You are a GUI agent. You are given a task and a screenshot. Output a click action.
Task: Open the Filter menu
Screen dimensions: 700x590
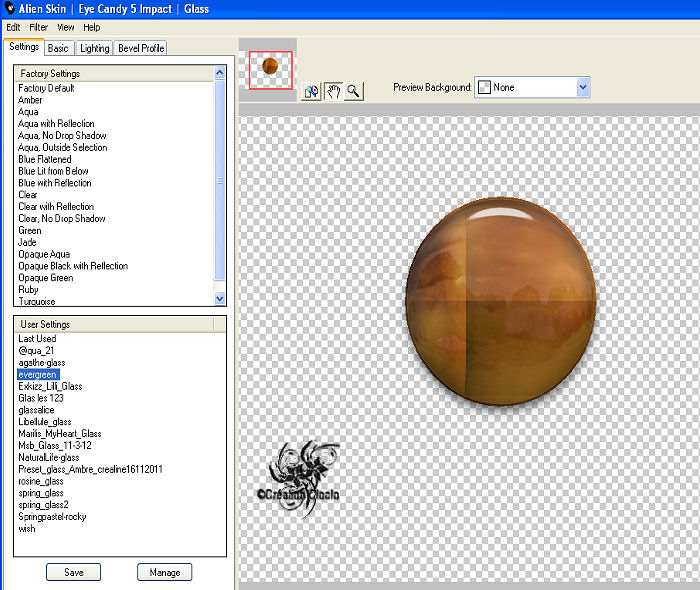(x=38, y=27)
